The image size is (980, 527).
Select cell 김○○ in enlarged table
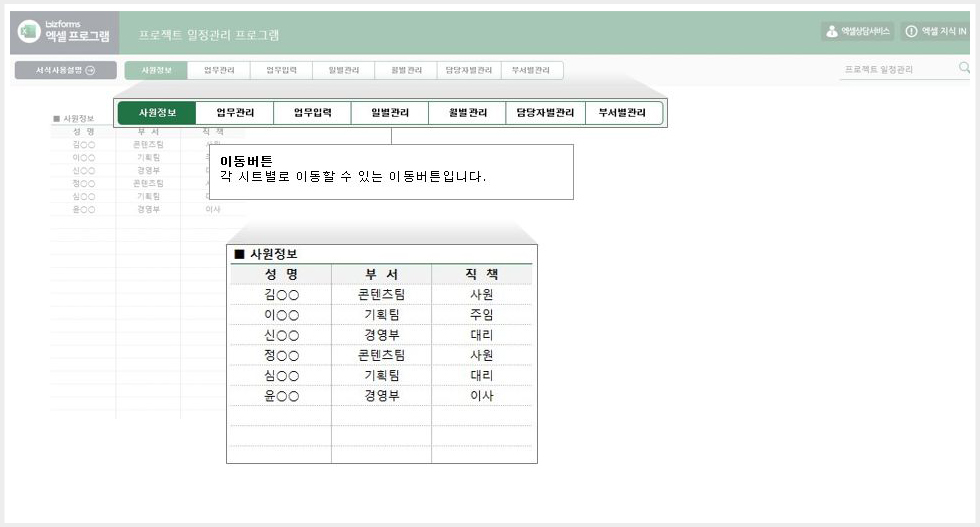[281, 294]
